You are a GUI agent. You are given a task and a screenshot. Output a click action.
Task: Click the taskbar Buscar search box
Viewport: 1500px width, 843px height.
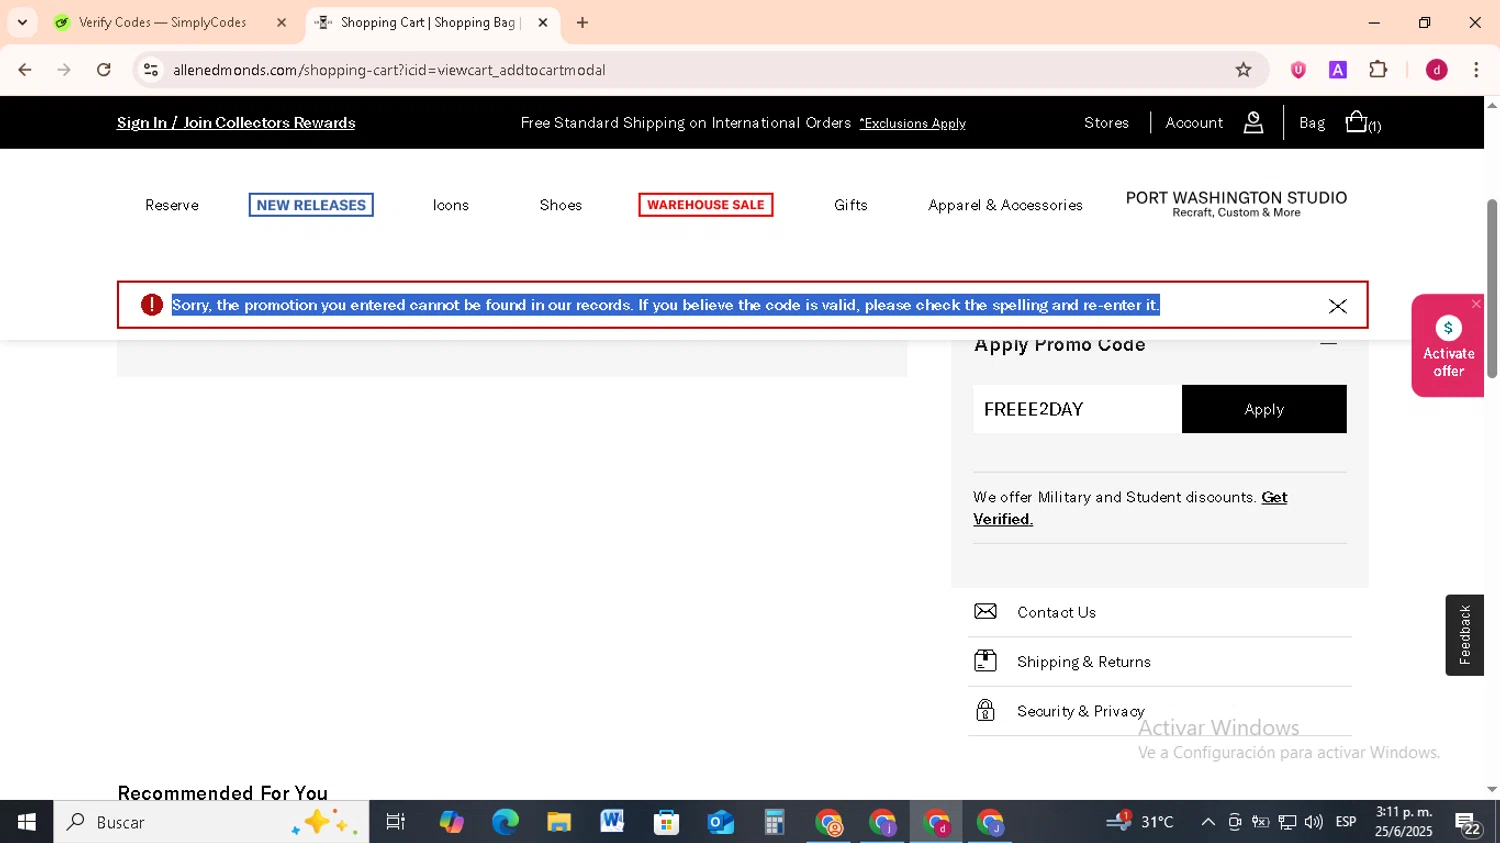(211, 822)
